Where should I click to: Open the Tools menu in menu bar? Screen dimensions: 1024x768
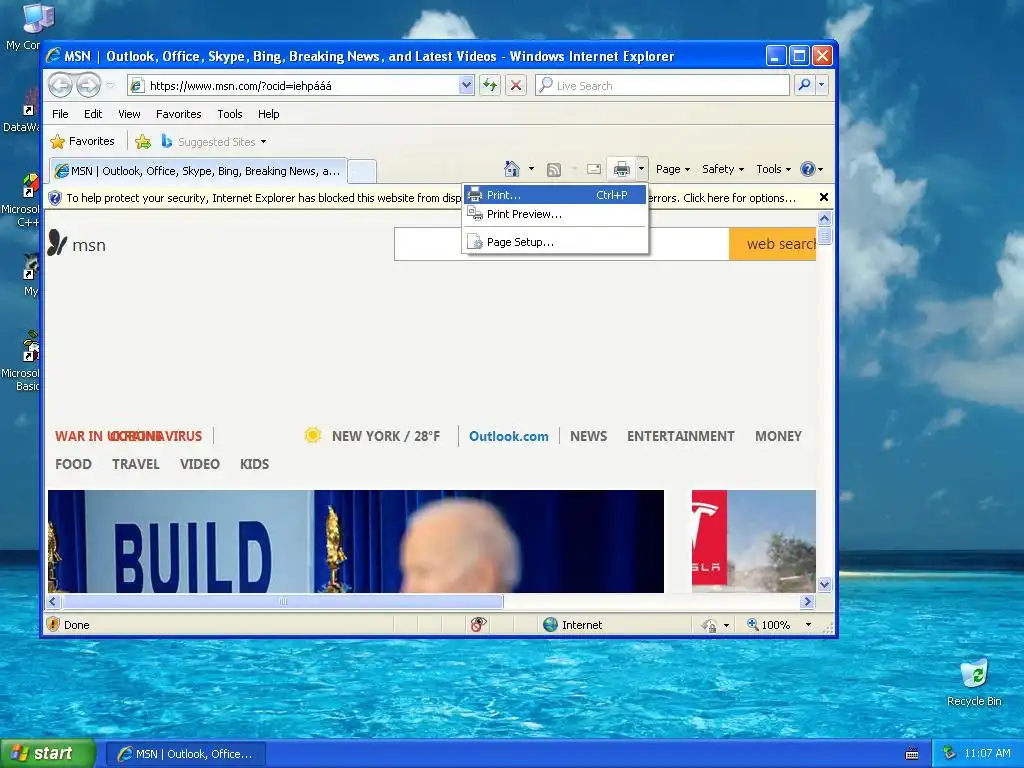click(x=230, y=114)
